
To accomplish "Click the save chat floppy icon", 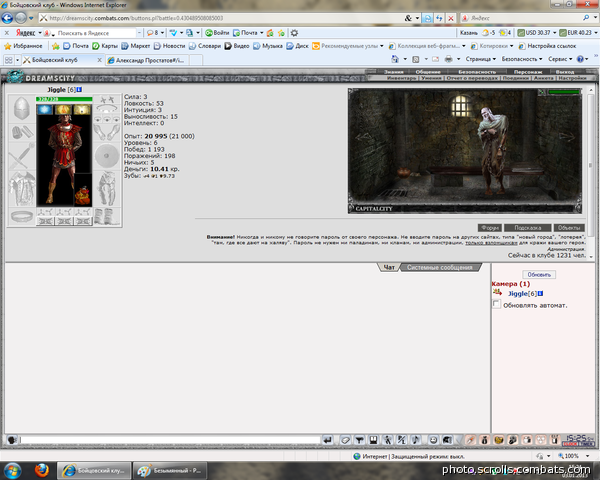I will (x=373, y=440).
